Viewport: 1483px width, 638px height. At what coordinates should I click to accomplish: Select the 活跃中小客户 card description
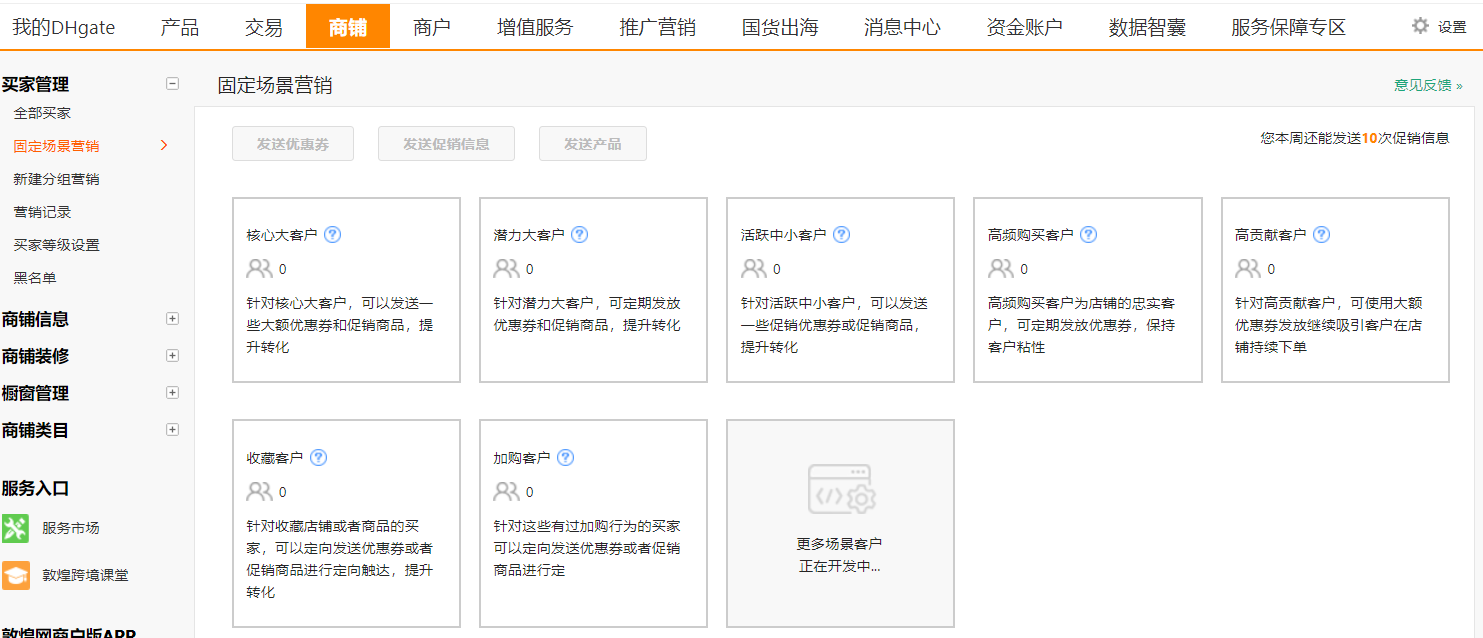[835, 325]
